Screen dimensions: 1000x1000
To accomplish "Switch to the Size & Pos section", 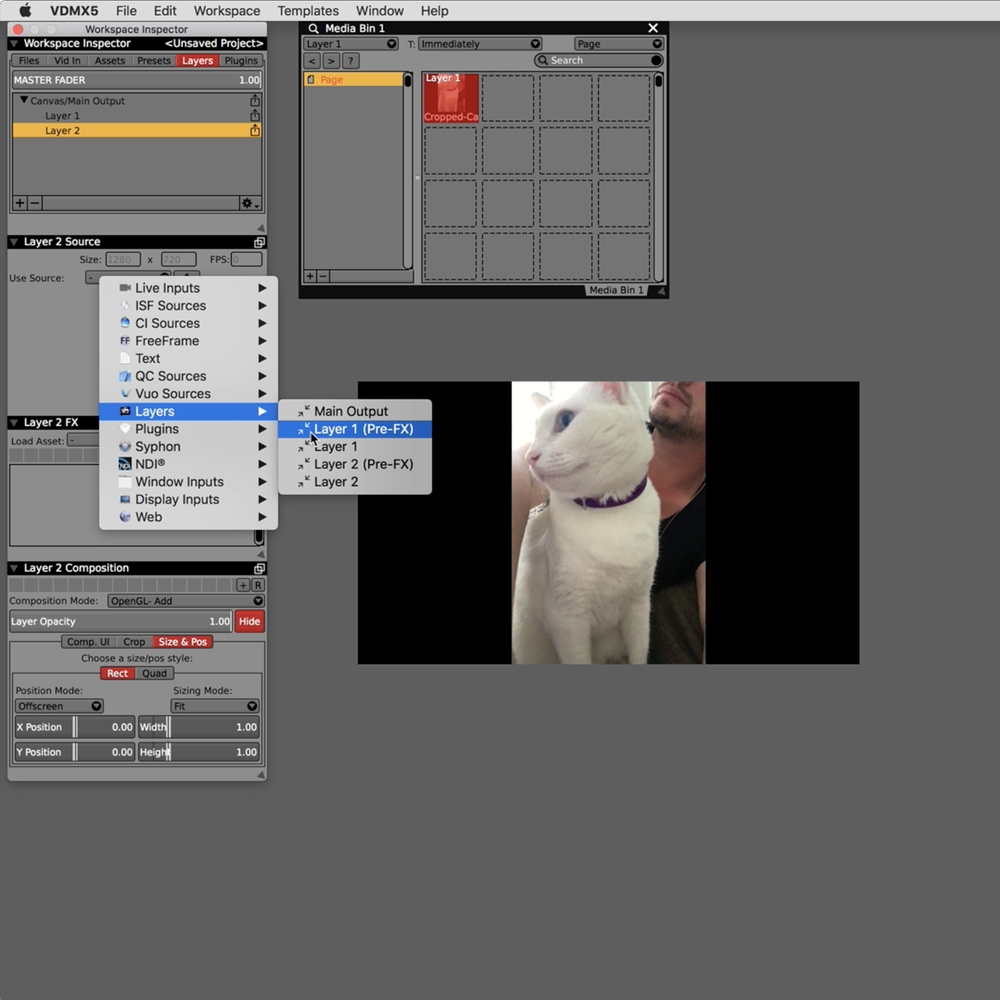I will coord(182,642).
